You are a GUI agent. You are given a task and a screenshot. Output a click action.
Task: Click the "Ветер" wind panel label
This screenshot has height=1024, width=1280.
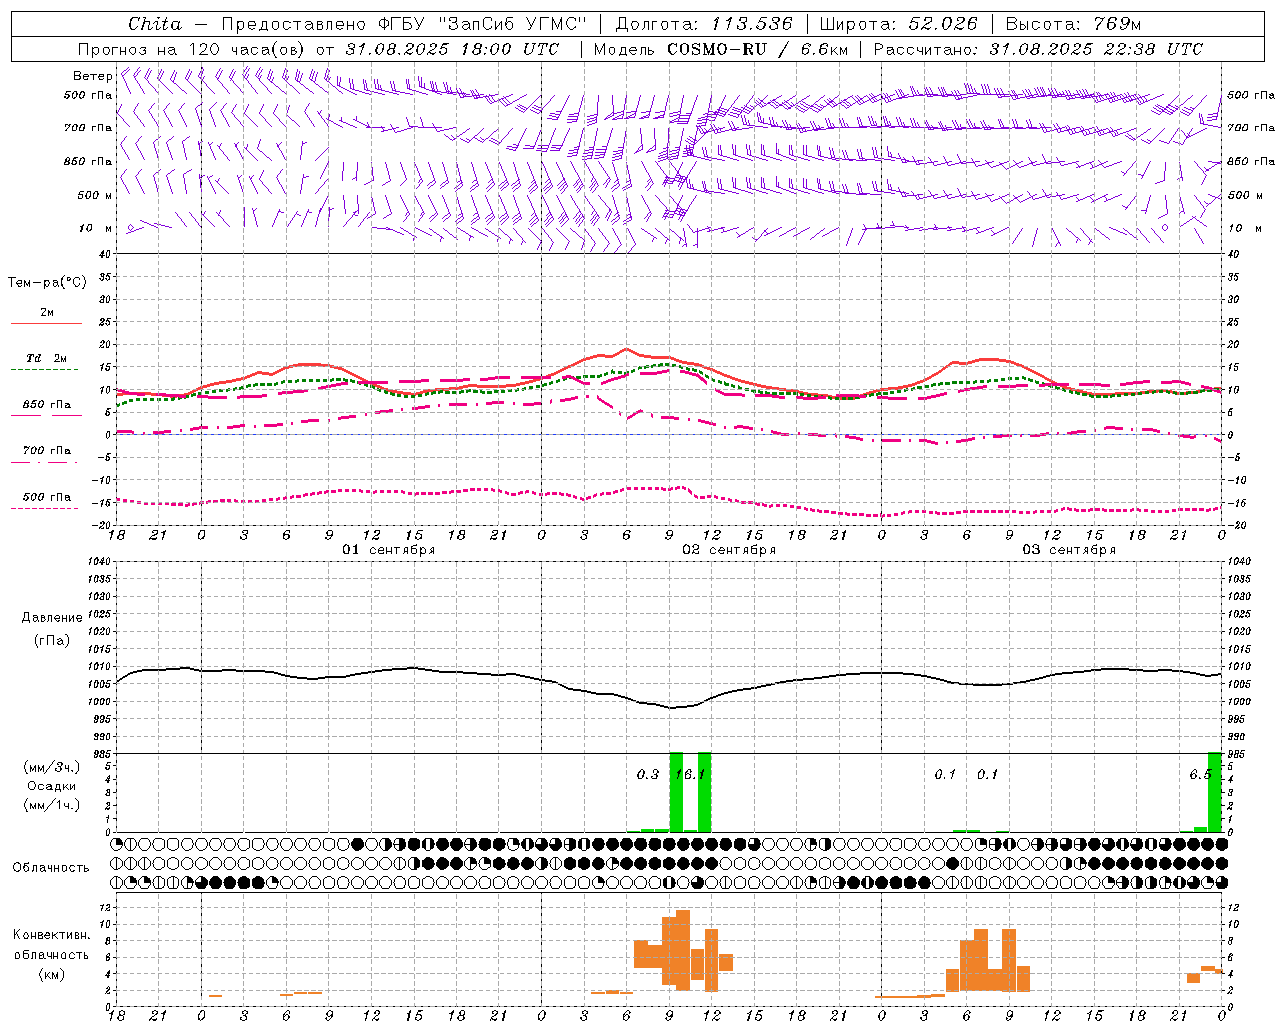[93, 76]
